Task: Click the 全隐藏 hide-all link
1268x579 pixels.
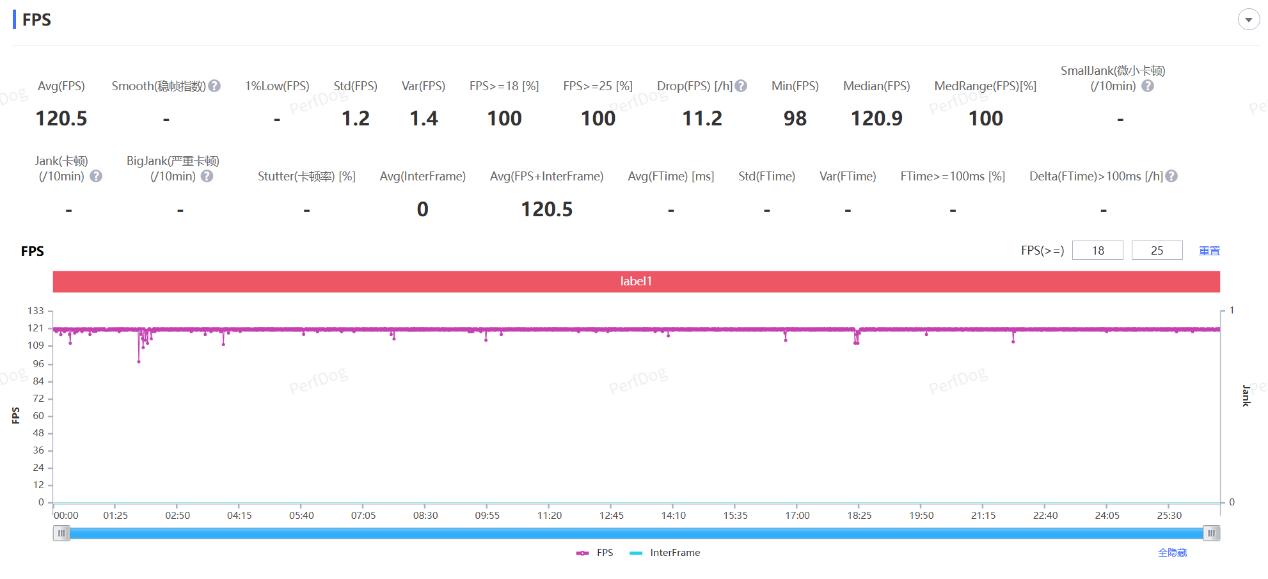Action: pos(1172,553)
